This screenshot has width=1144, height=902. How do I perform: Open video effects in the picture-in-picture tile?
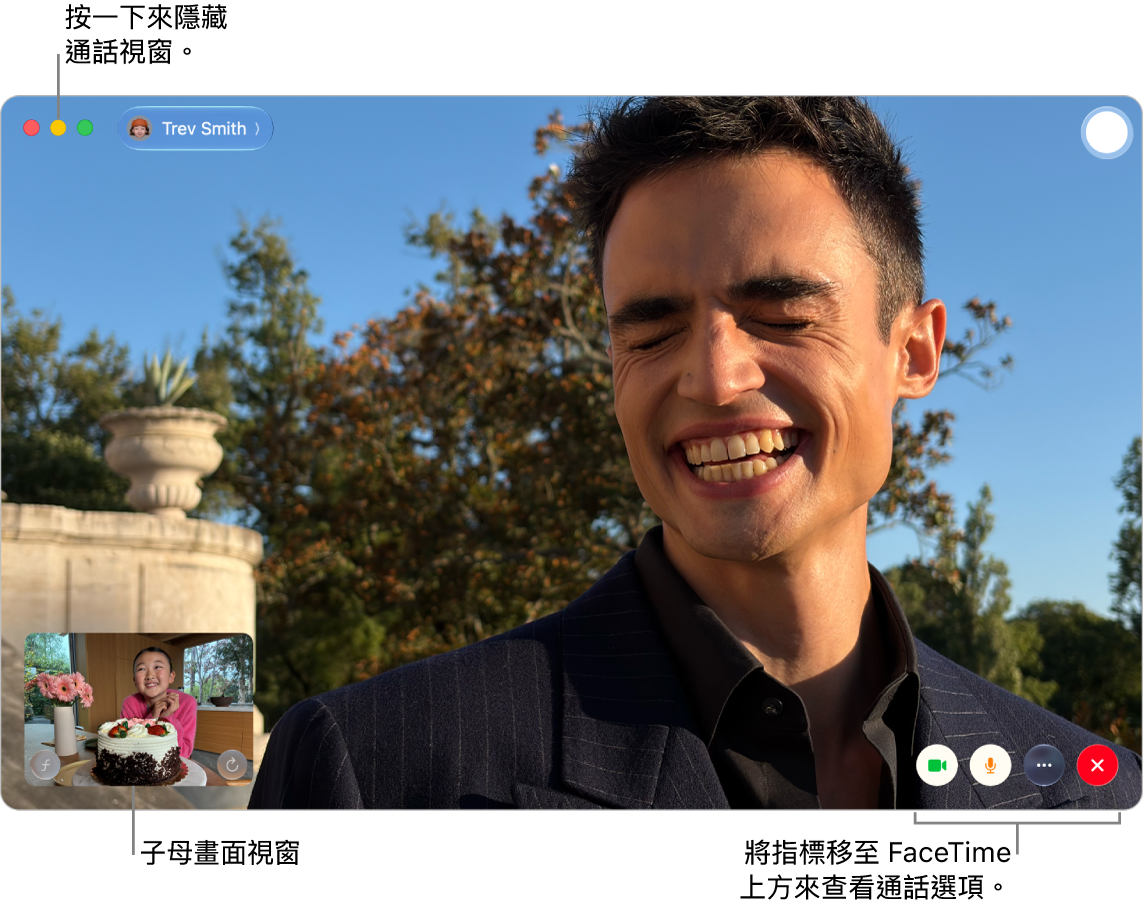pyautogui.click(x=45, y=765)
